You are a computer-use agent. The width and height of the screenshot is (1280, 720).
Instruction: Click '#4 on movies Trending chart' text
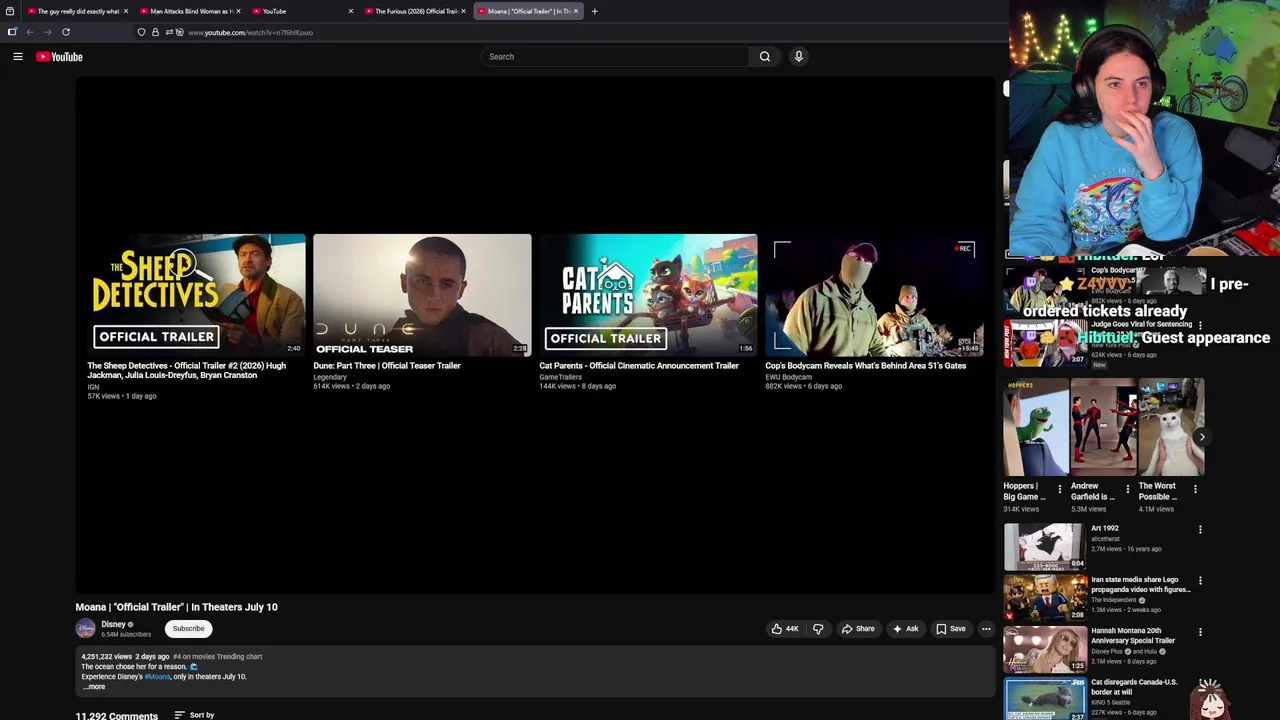click(218, 657)
